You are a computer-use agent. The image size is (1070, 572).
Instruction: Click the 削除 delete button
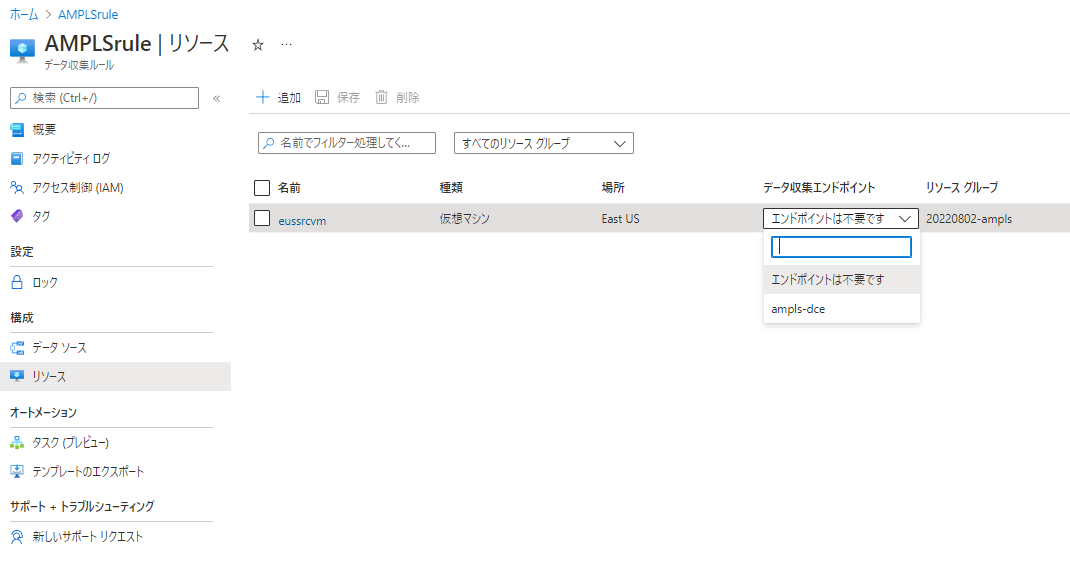[x=396, y=98]
